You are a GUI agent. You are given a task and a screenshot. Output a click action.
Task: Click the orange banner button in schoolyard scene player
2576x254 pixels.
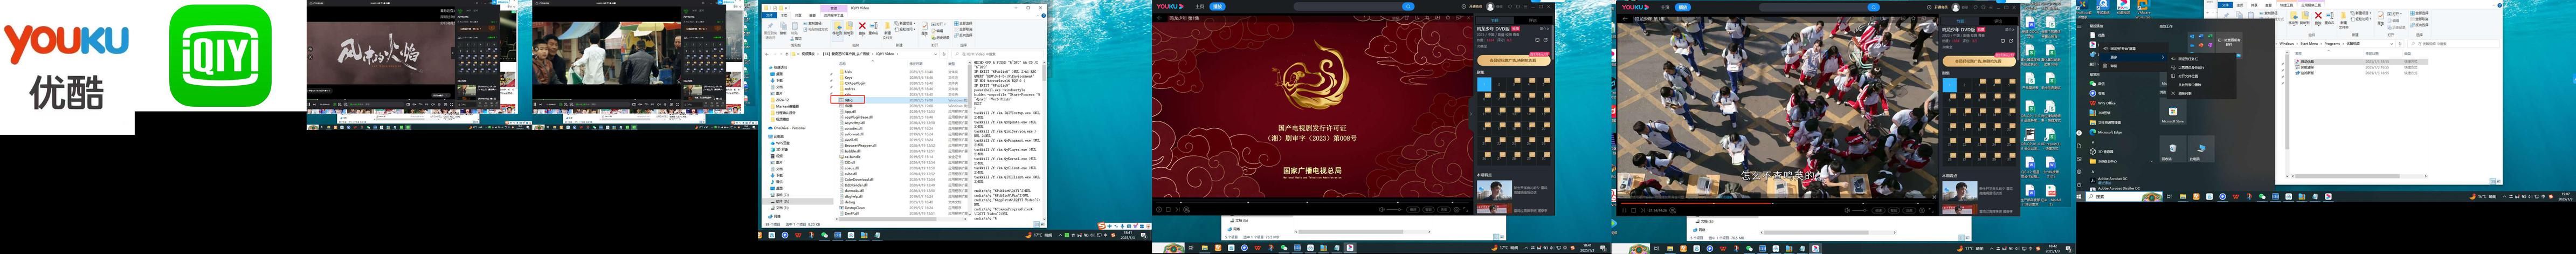pos(1979,60)
